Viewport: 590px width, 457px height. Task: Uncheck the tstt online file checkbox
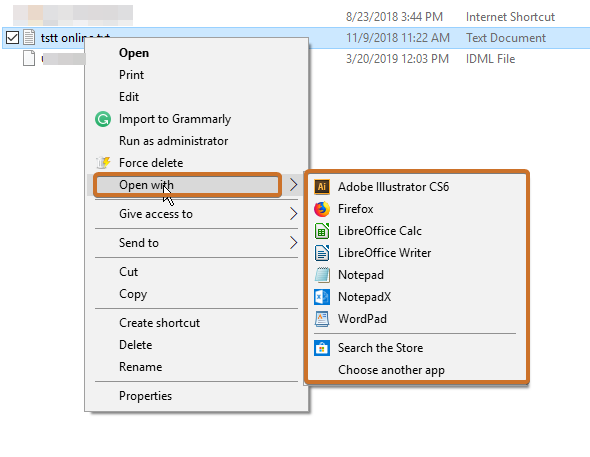pyautogui.click(x=12, y=38)
